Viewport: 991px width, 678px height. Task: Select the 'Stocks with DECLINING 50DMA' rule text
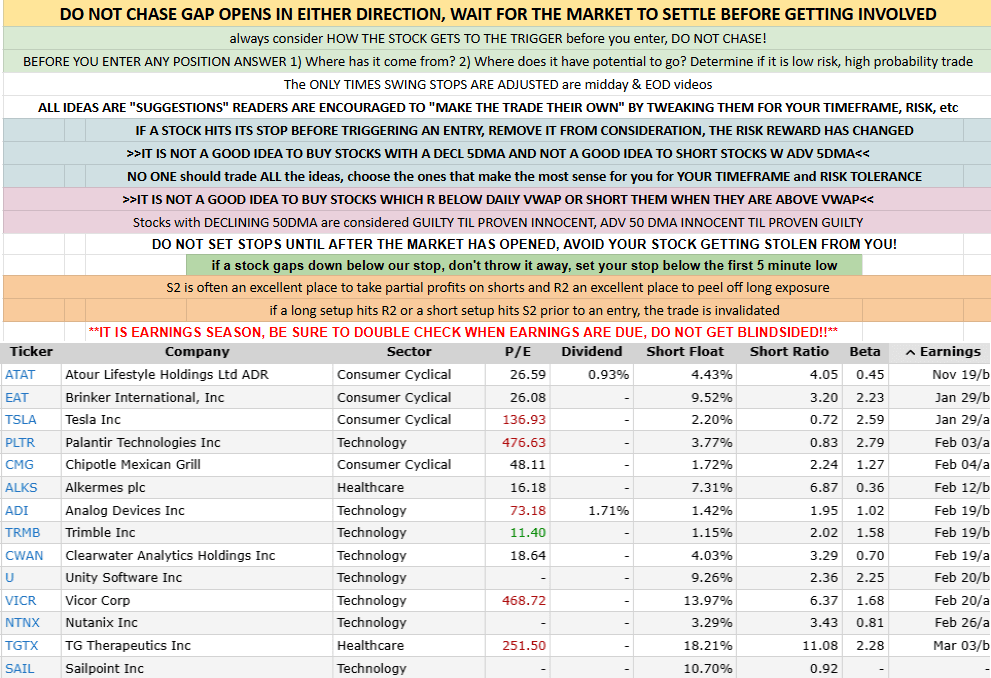tap(498, 222)
